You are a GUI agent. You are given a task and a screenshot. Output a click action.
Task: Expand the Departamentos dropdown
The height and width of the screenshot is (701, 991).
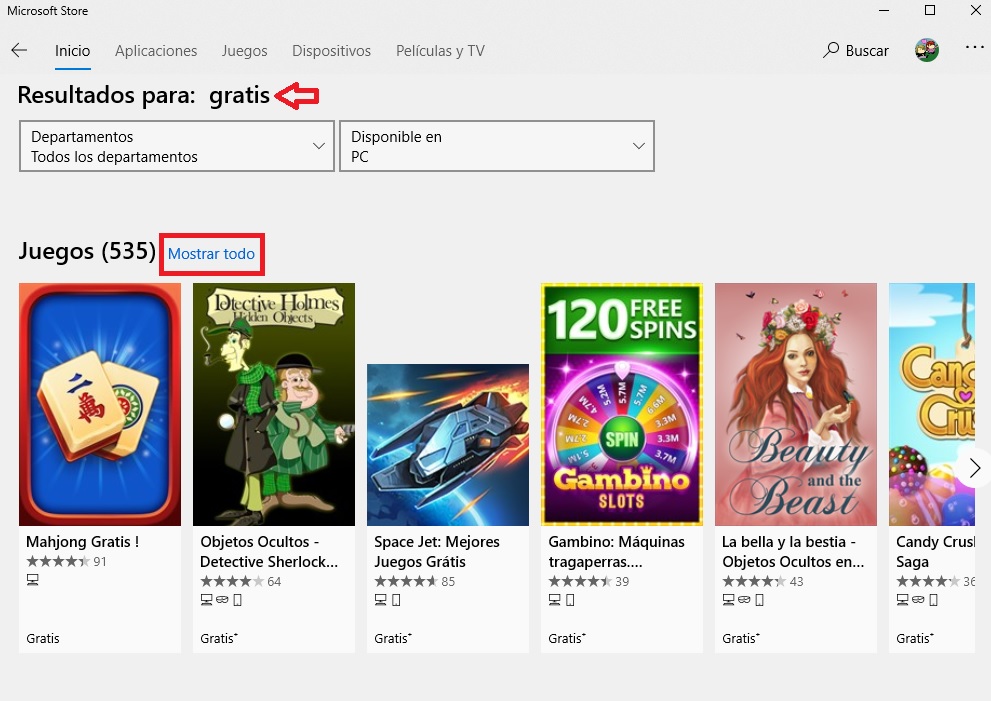pos(177,147)
